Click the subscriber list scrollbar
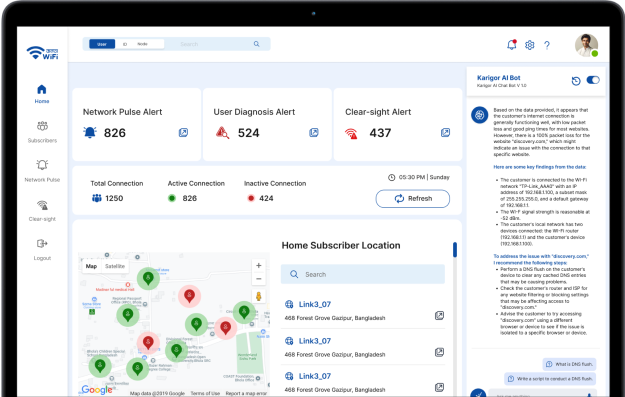Screen dimensions: 625x397 (455, 250)
